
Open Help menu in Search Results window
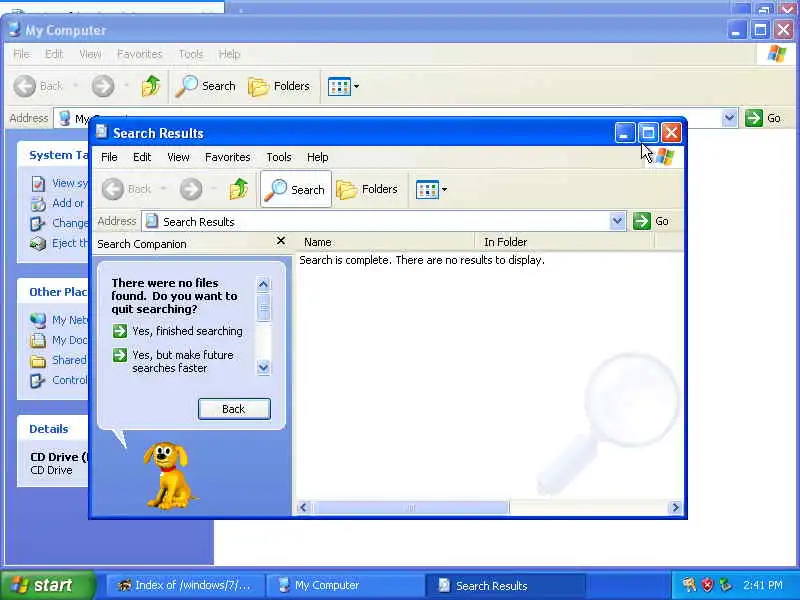317,157
